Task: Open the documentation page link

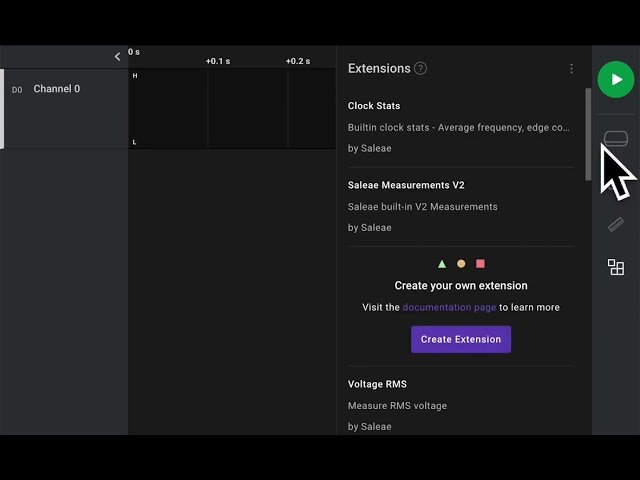Action: (449, 307)
